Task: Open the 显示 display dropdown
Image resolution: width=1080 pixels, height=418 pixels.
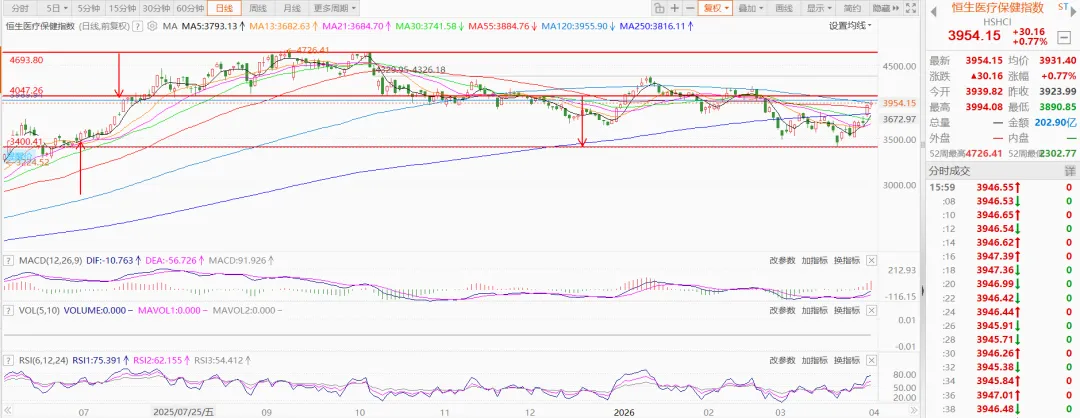Action: point(819,8)
